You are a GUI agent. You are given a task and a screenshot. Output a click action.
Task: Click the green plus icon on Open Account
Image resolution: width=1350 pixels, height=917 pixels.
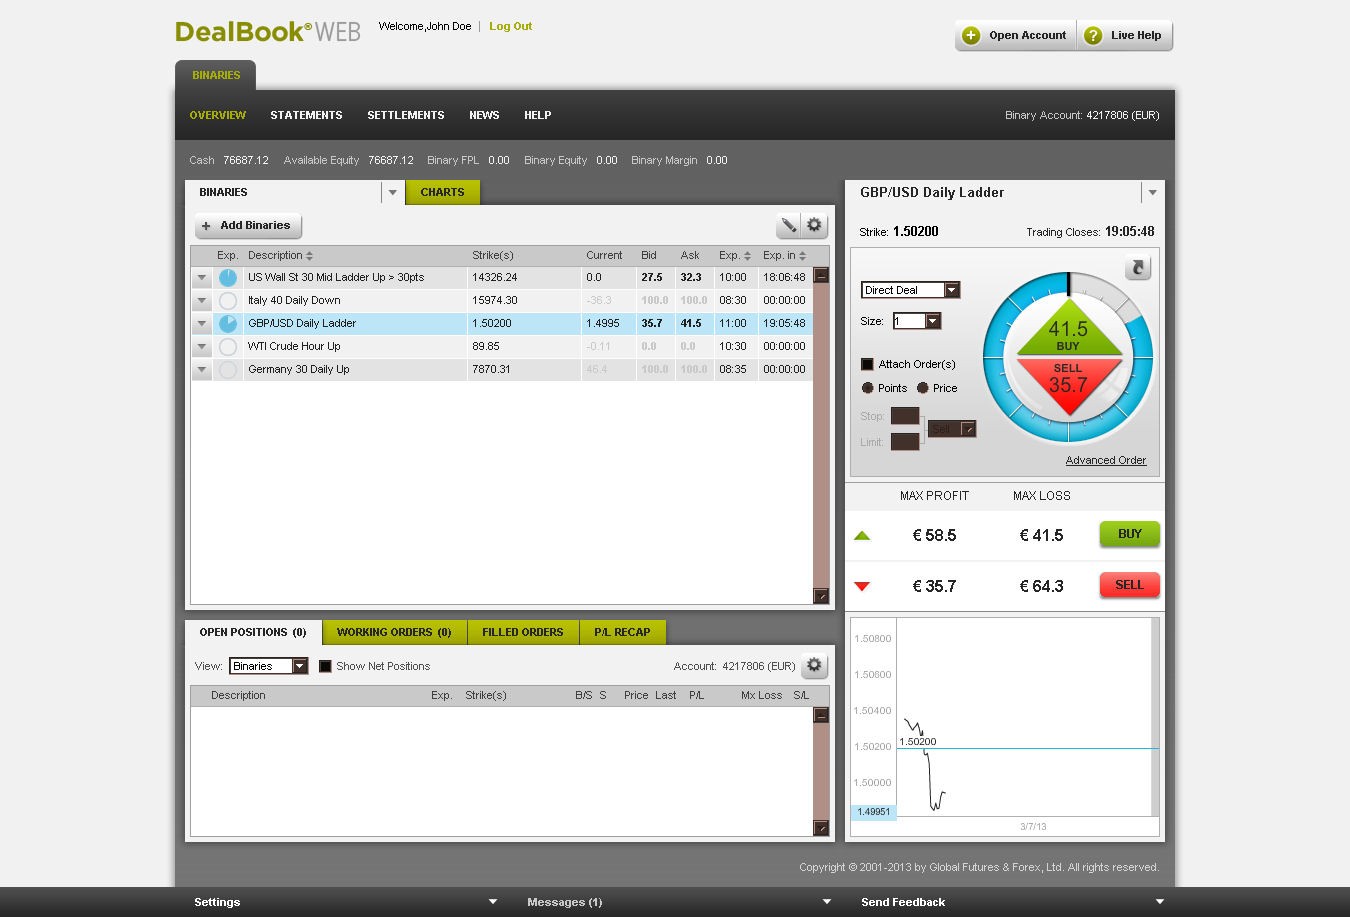click(x=971, y=36)
